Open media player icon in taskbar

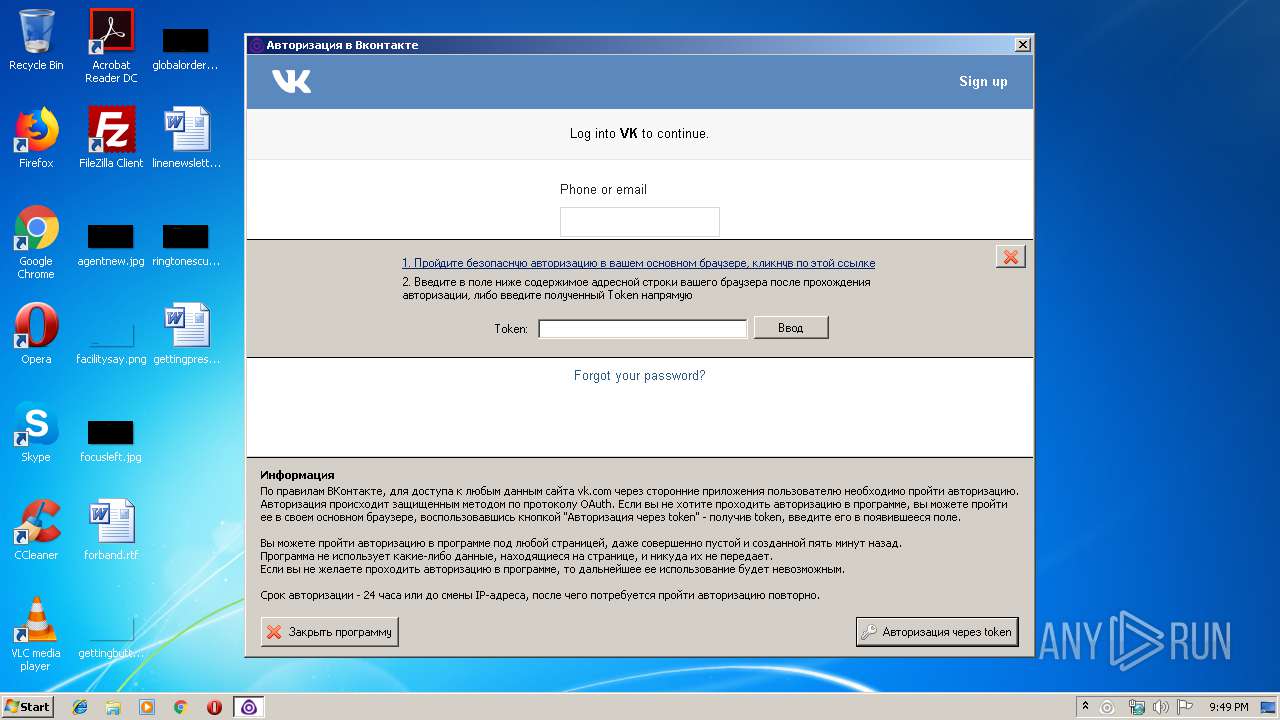click(147, 707)
